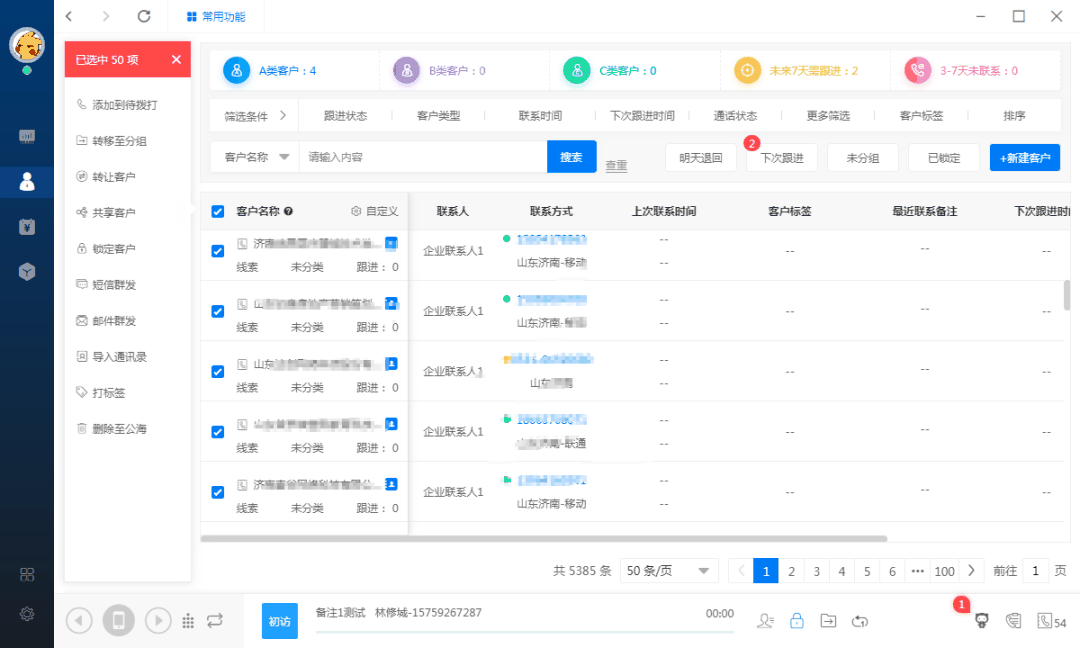Click the 明天退回 button
The image size is (1080, 648).
coord(700,158)
